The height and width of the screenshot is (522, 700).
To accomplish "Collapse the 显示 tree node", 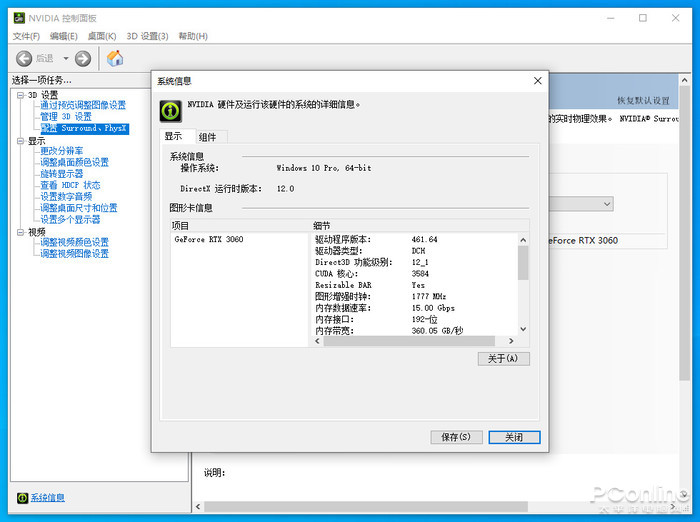I will pyautogui.click(x=20, y=141).
